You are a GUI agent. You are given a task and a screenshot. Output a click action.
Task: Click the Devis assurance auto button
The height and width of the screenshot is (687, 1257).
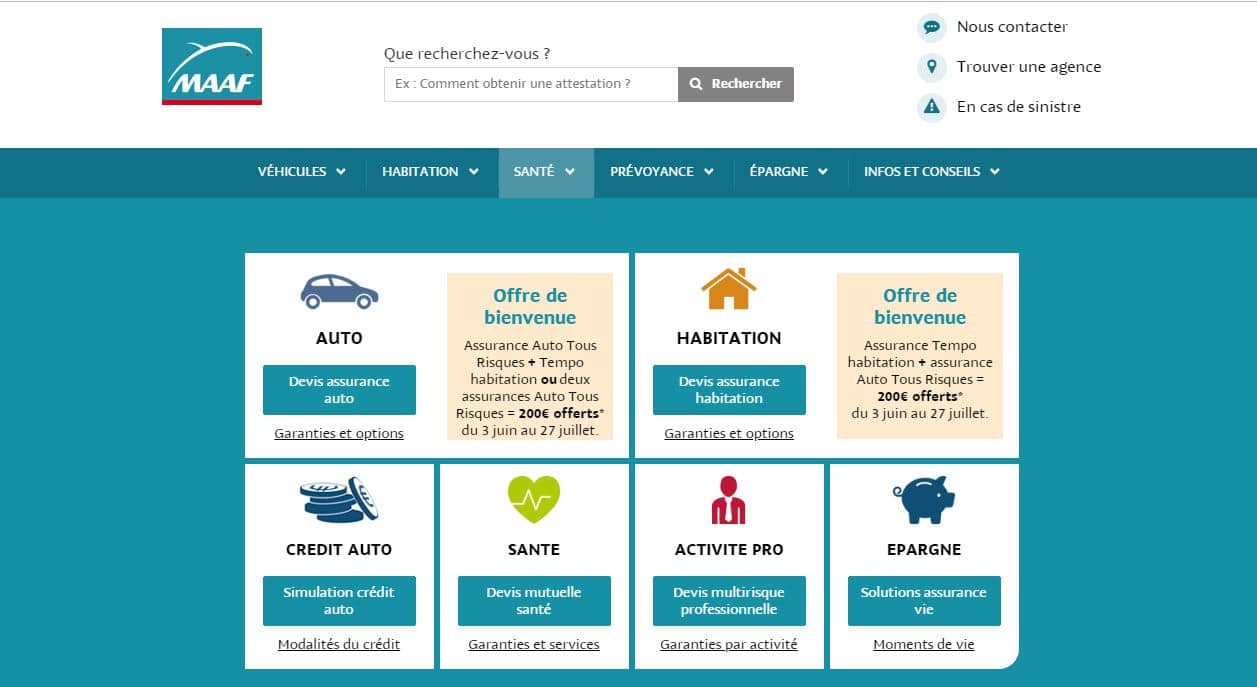tap(339, 389)
